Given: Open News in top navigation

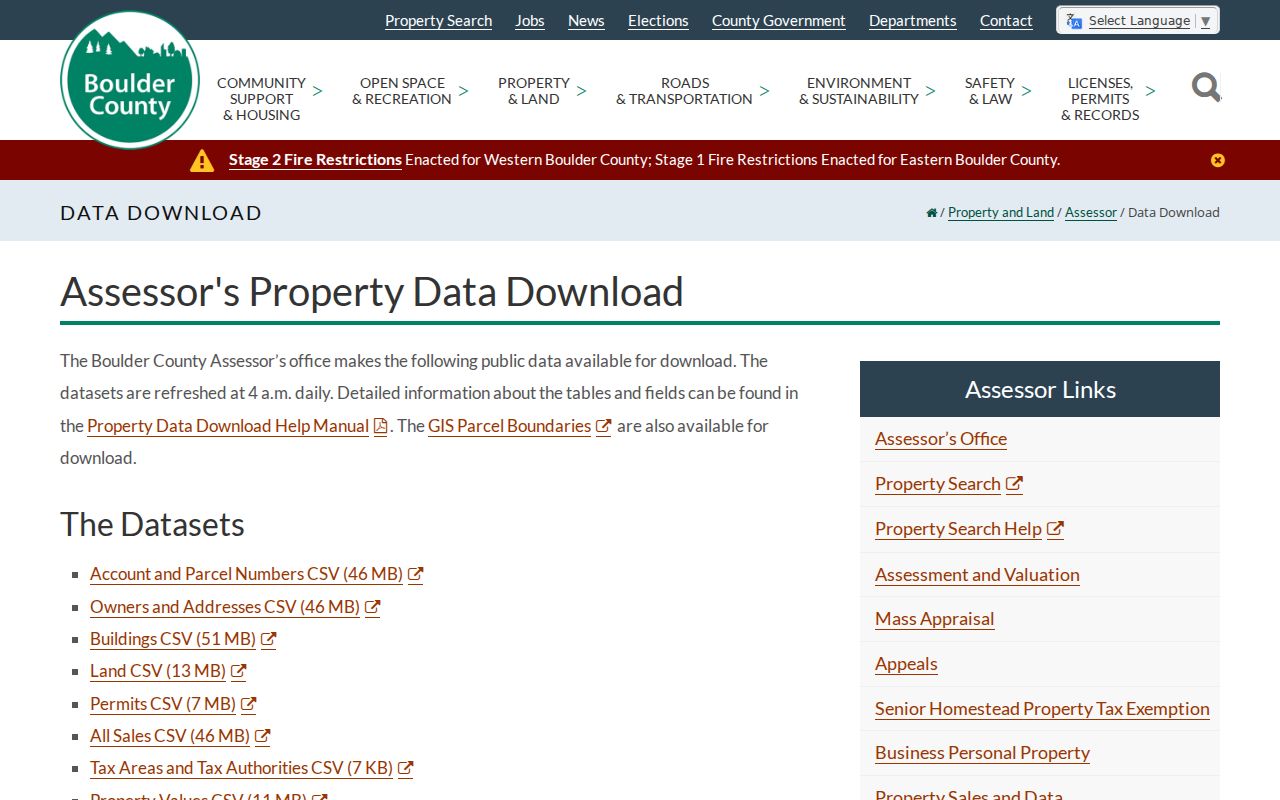Looking at the screenshot, I should coord(586,21).
